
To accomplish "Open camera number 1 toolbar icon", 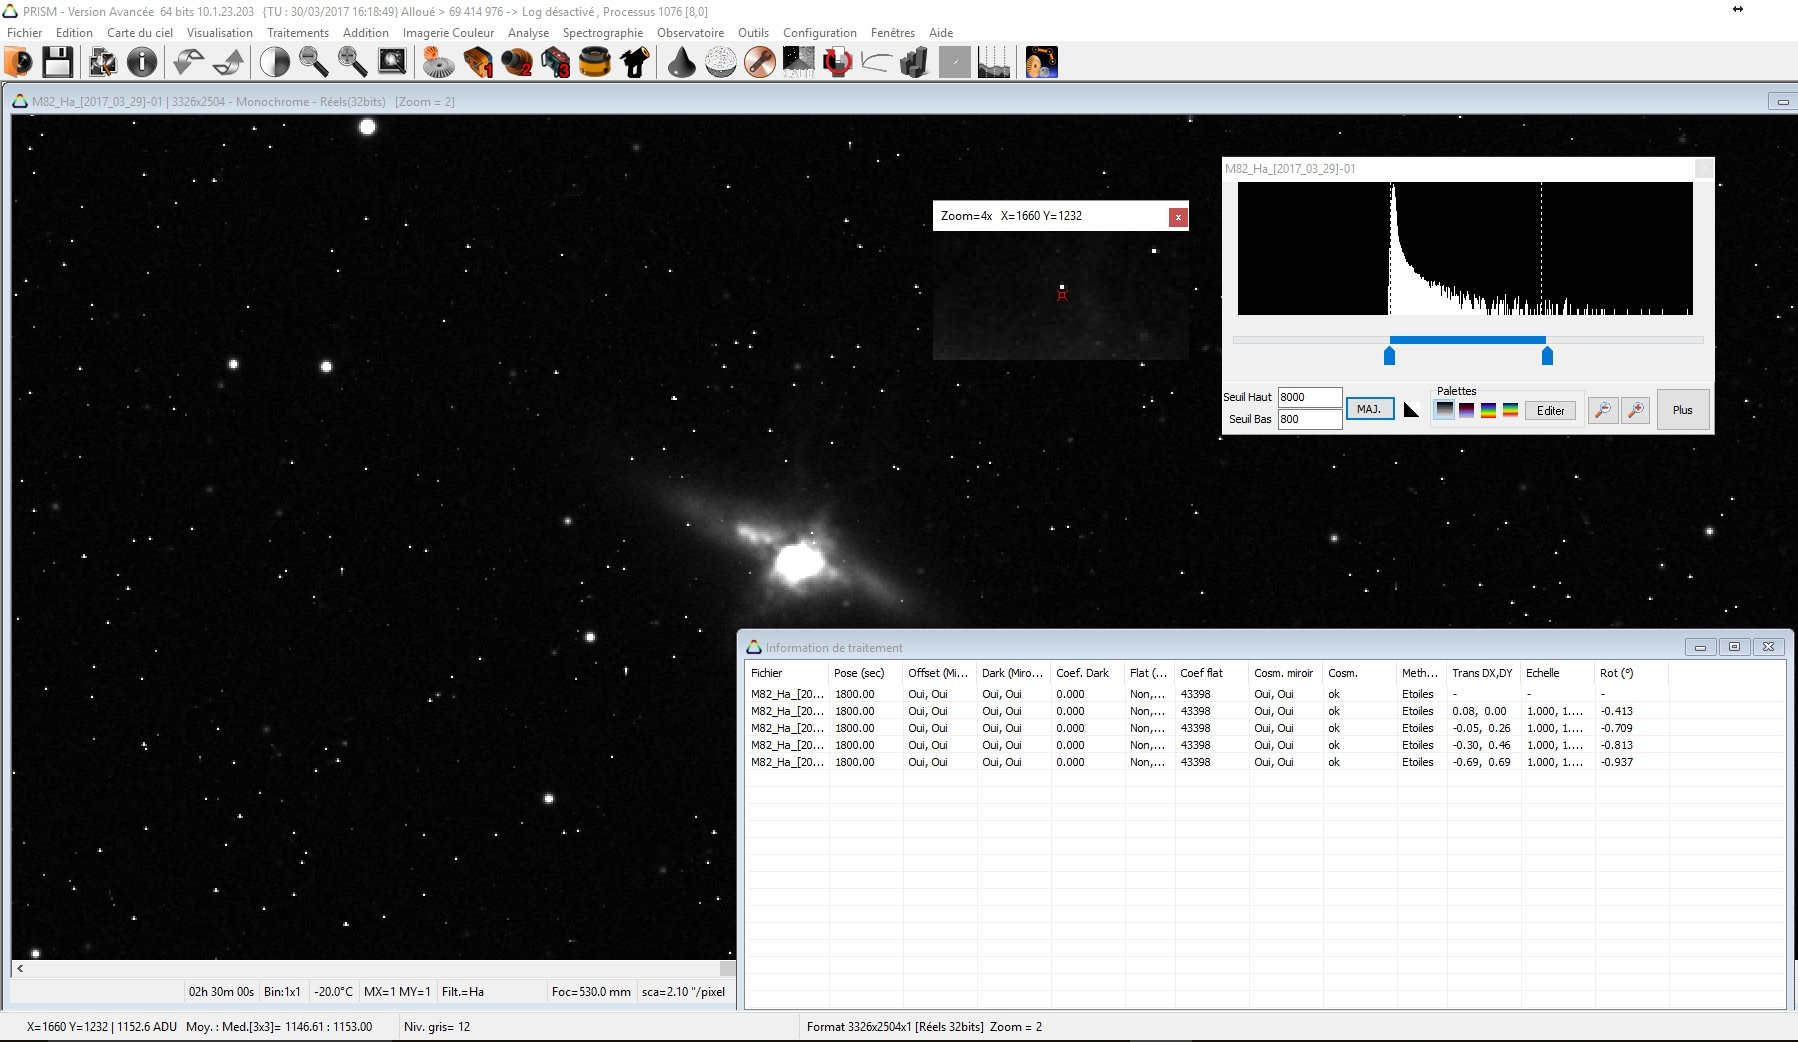I will [x=478, y=62].
